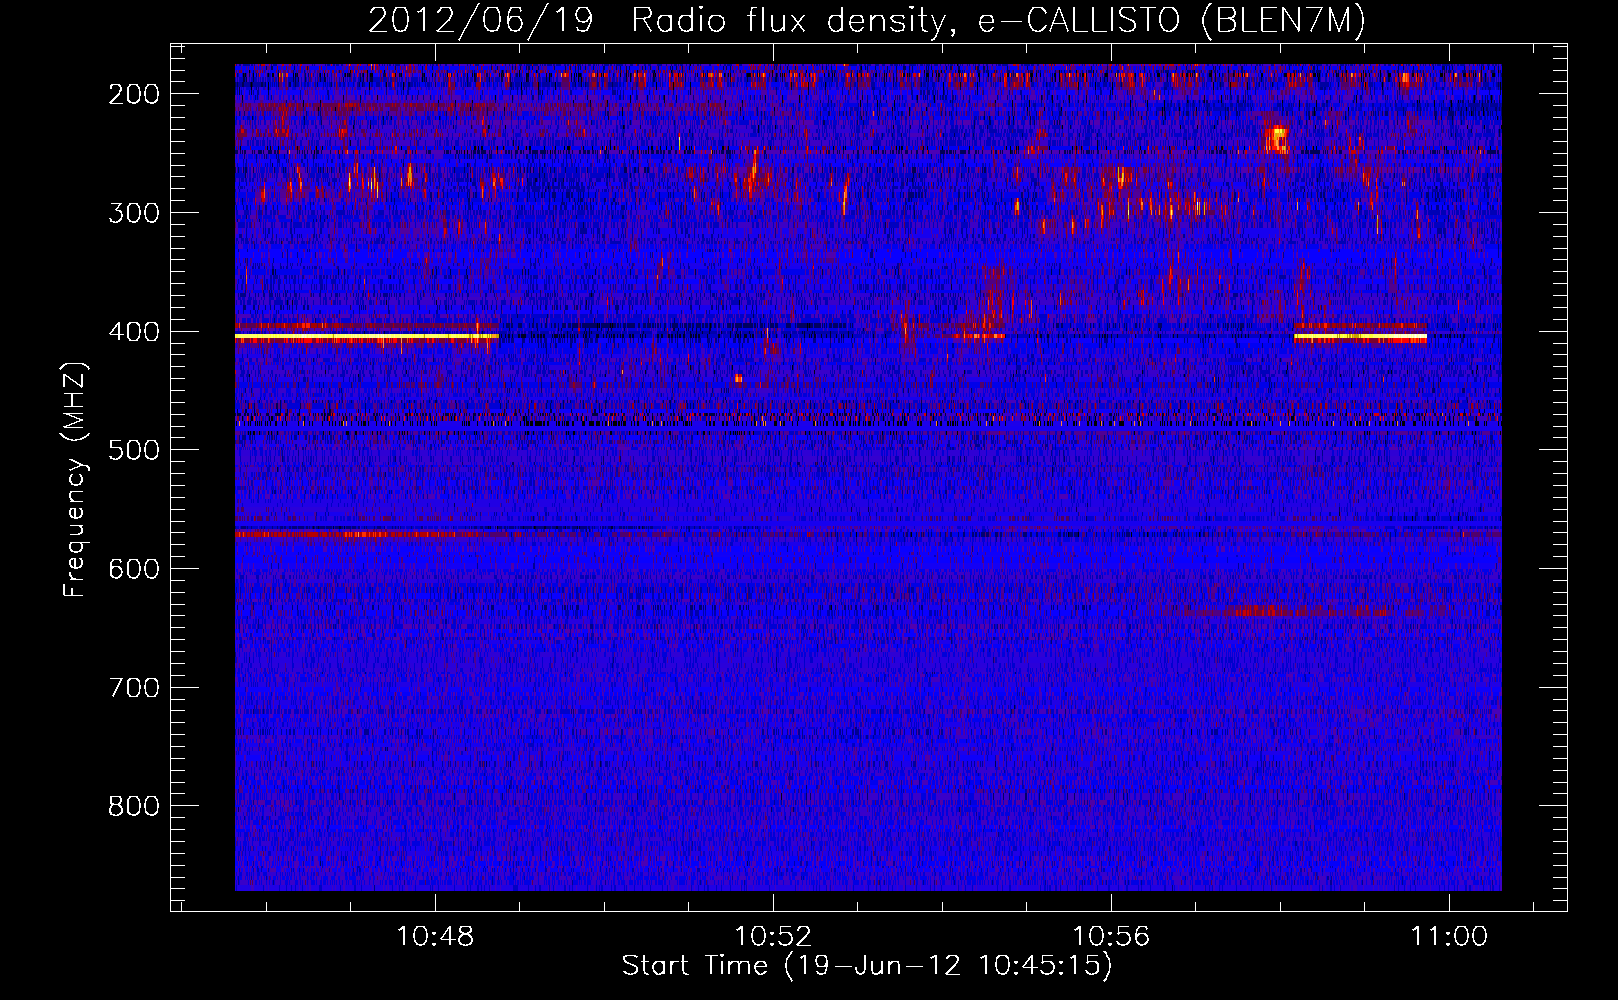Click the bright 400 MHz band at right
Screen dimensions: 1618x1000
(x=1360, y=337)
